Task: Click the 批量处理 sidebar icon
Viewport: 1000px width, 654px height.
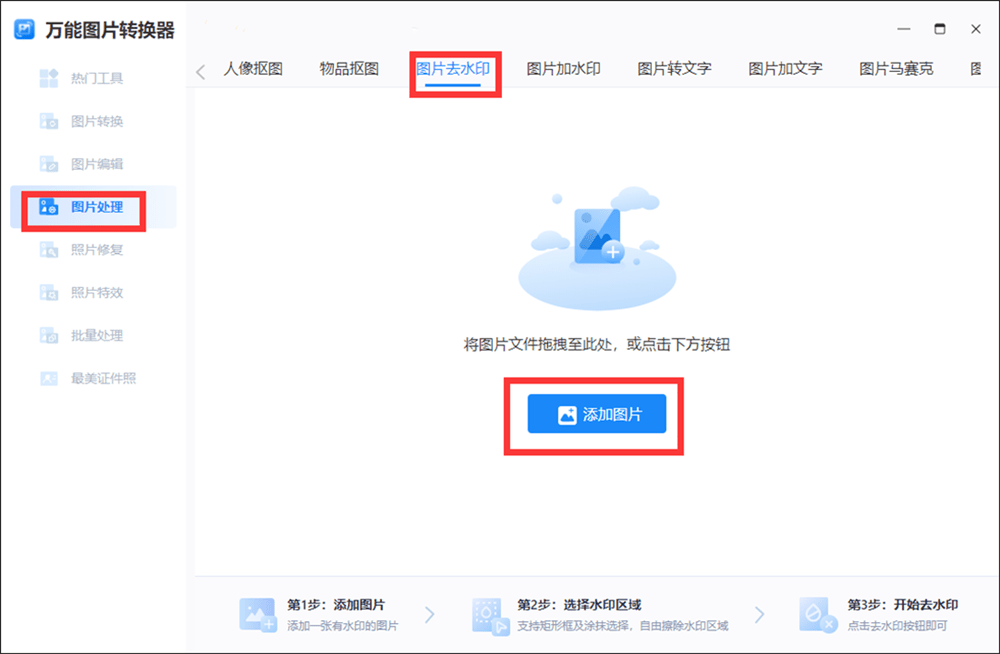Action: click(x=48, y=335)
